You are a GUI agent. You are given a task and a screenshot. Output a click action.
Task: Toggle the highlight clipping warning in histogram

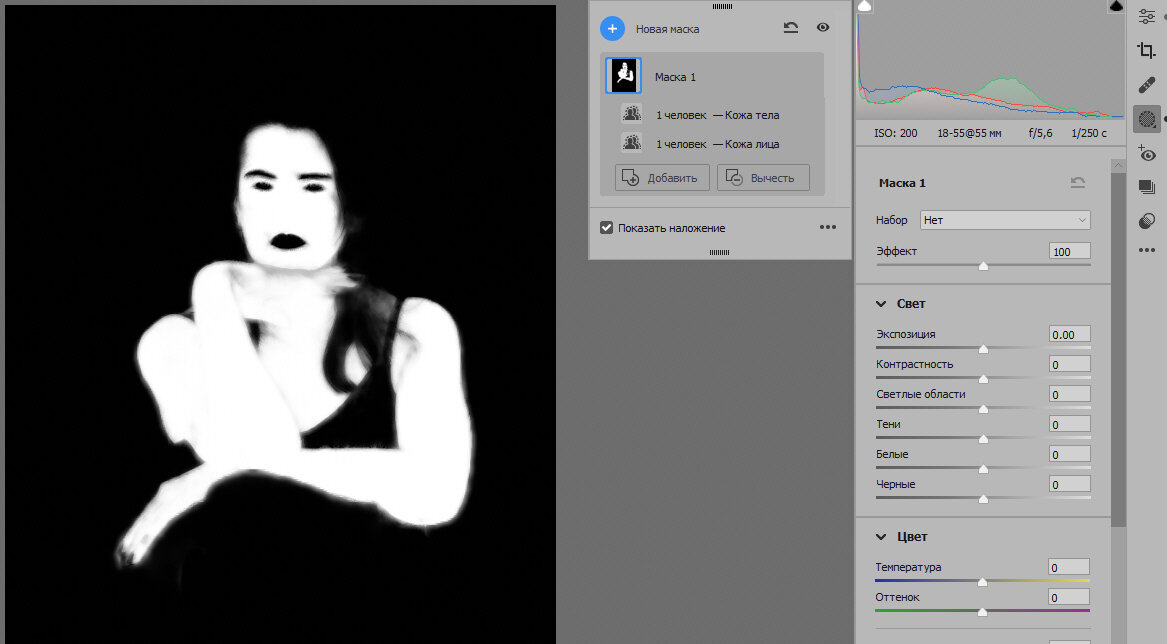pyautogui.click(x=1116, y=7)
